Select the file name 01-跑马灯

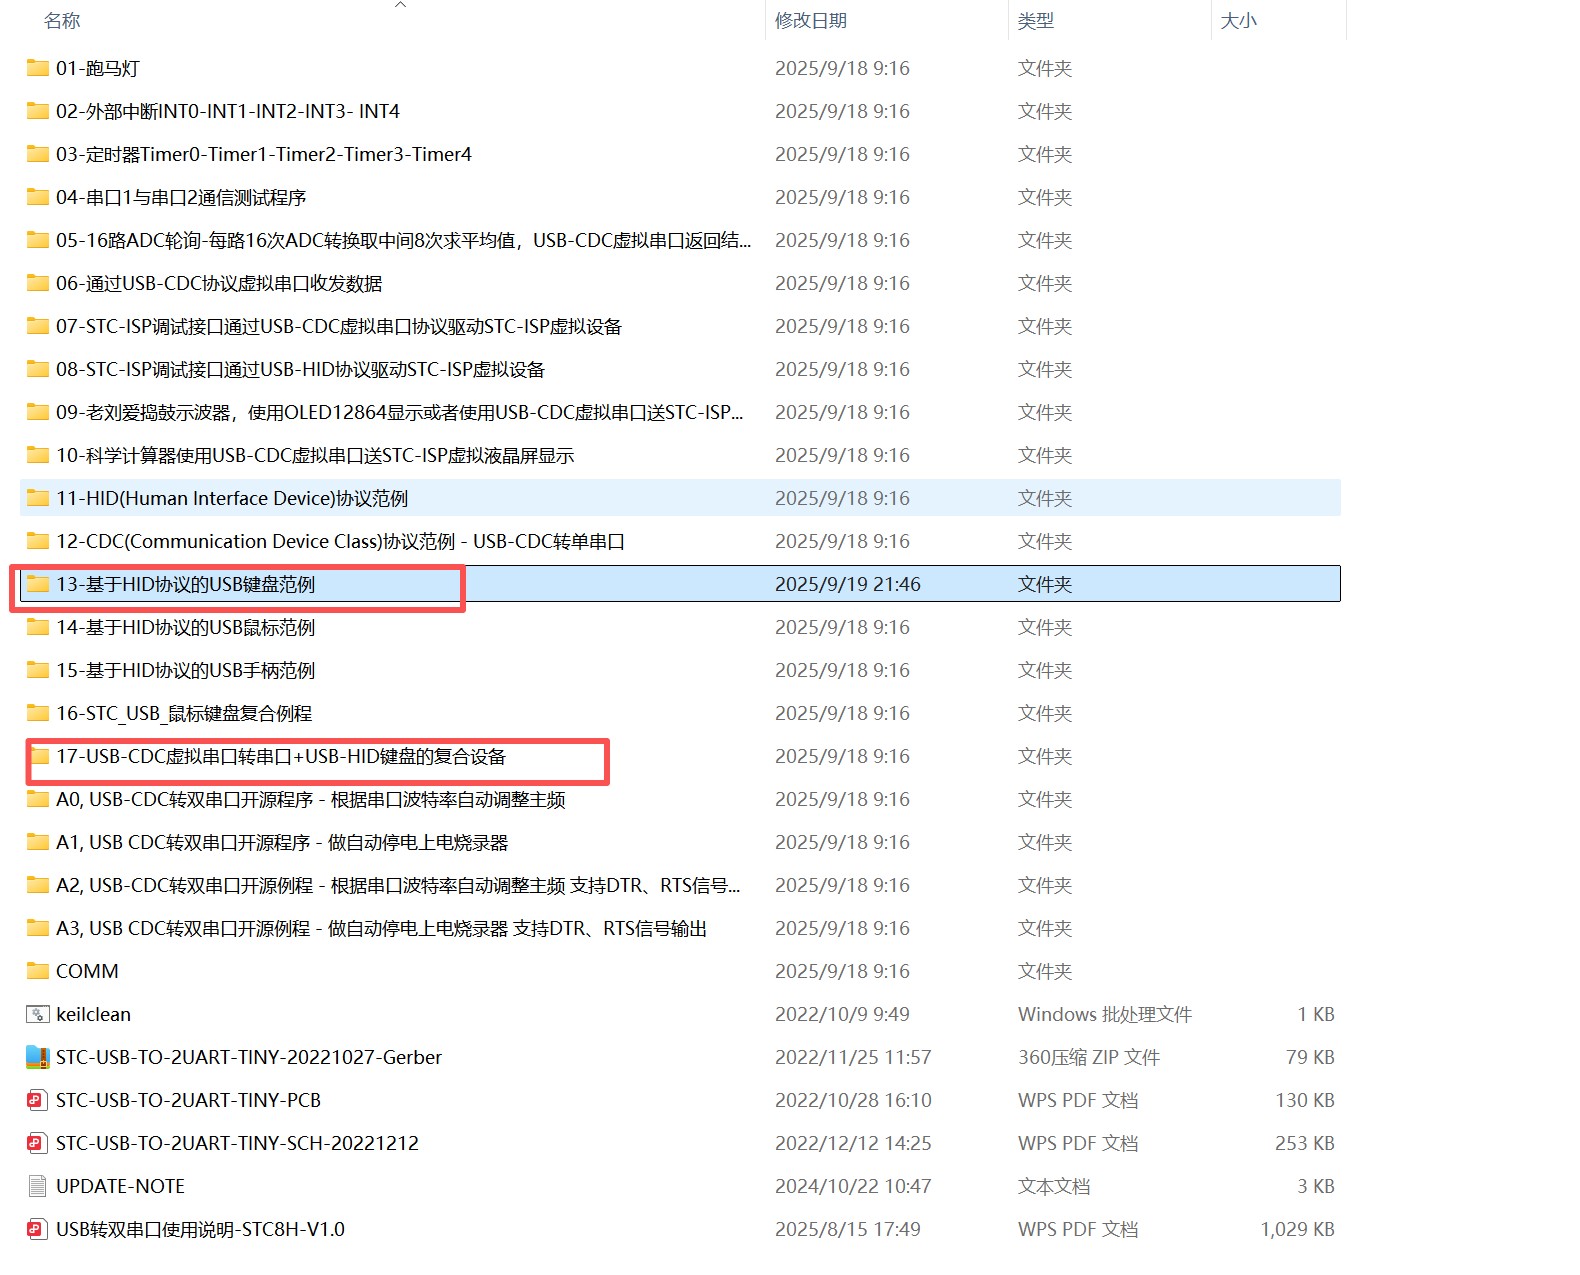pyautogui.click(x=98, y=68)
